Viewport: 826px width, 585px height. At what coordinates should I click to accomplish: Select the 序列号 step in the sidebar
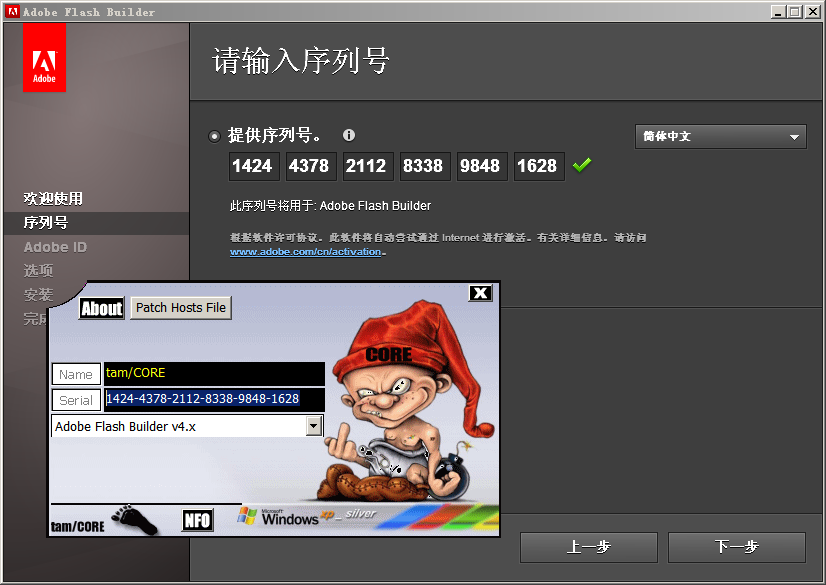coord(46,223)
